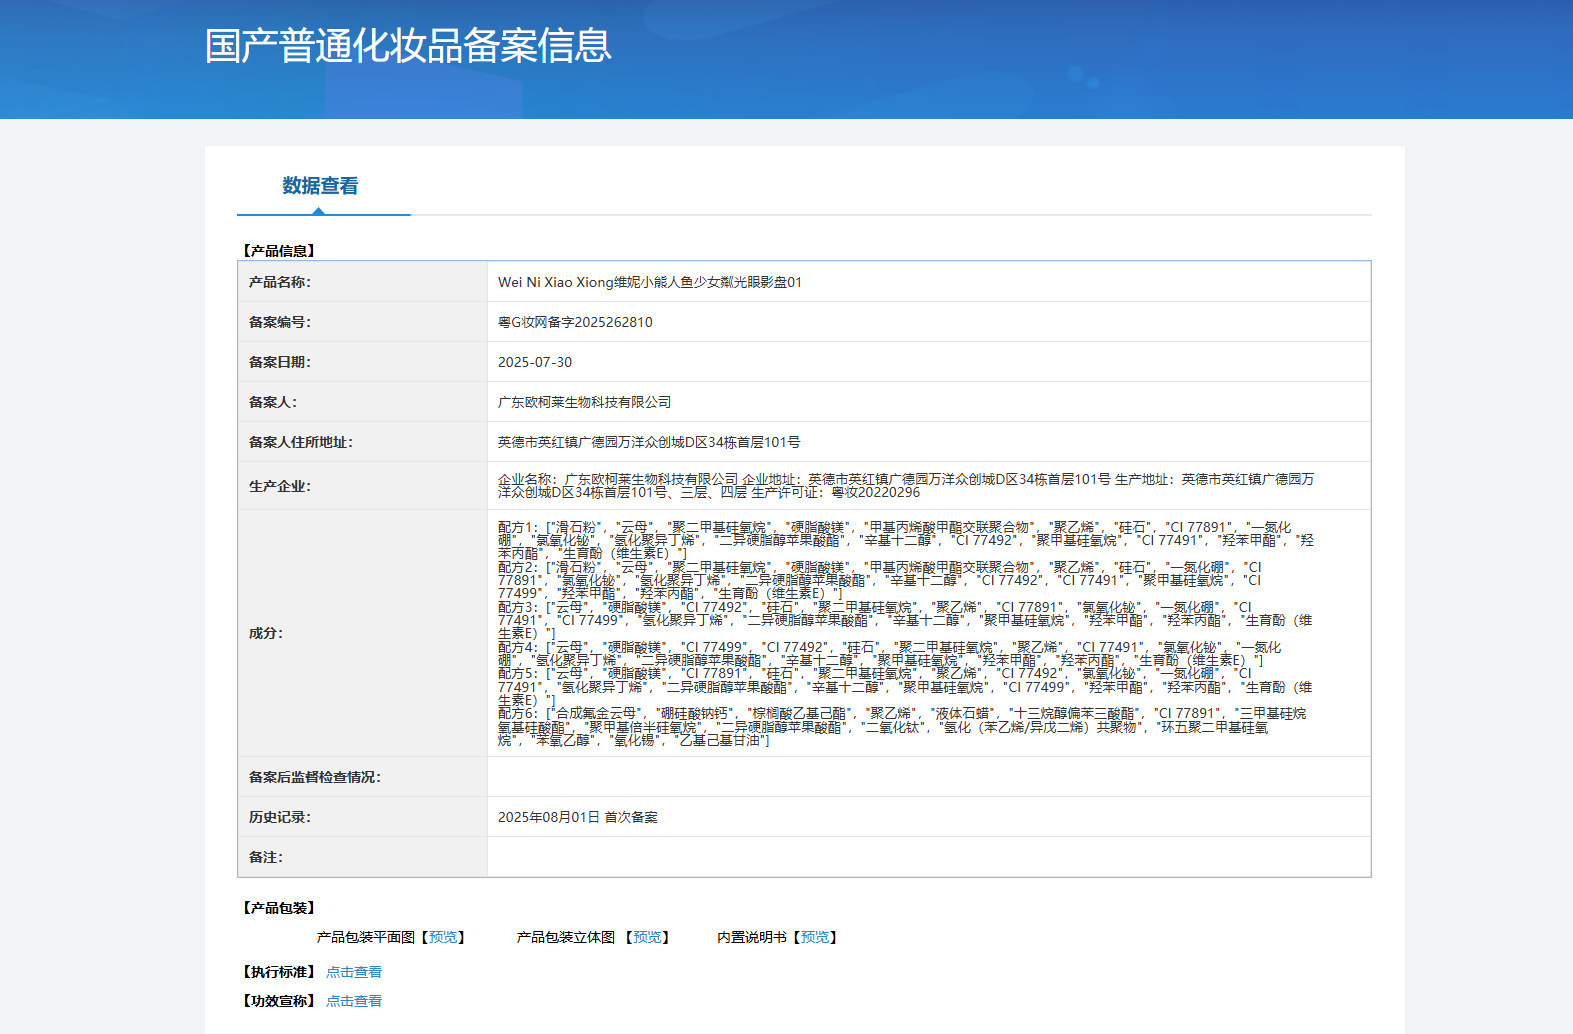This screenshot has height=1034, width=1573.
Task: Click the 备案后监督检查情况 row label
Action: 315,777
